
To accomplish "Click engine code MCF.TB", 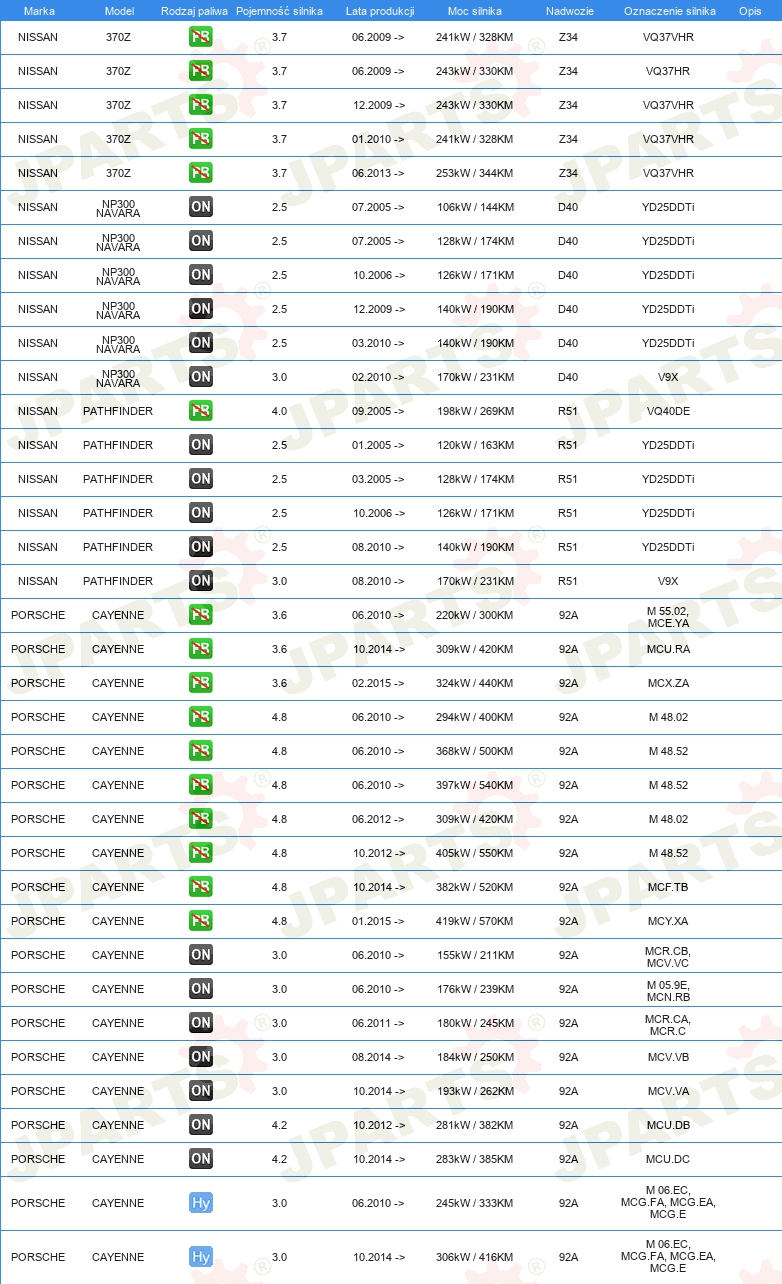I will tap(668, 887).
